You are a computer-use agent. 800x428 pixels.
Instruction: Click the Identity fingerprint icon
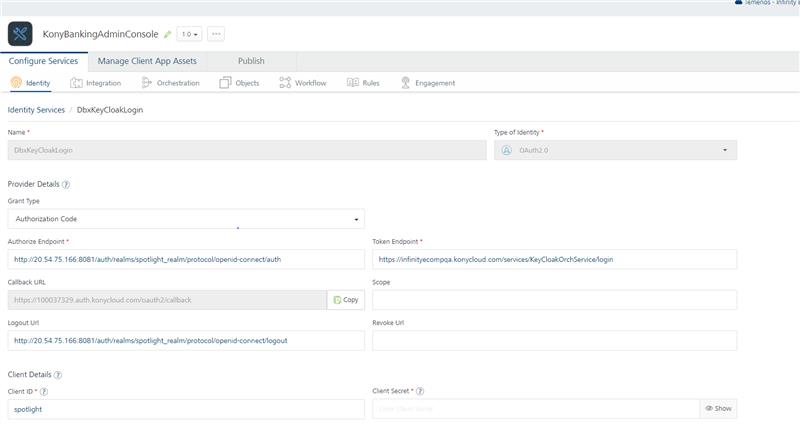click(x=16, y=82)
